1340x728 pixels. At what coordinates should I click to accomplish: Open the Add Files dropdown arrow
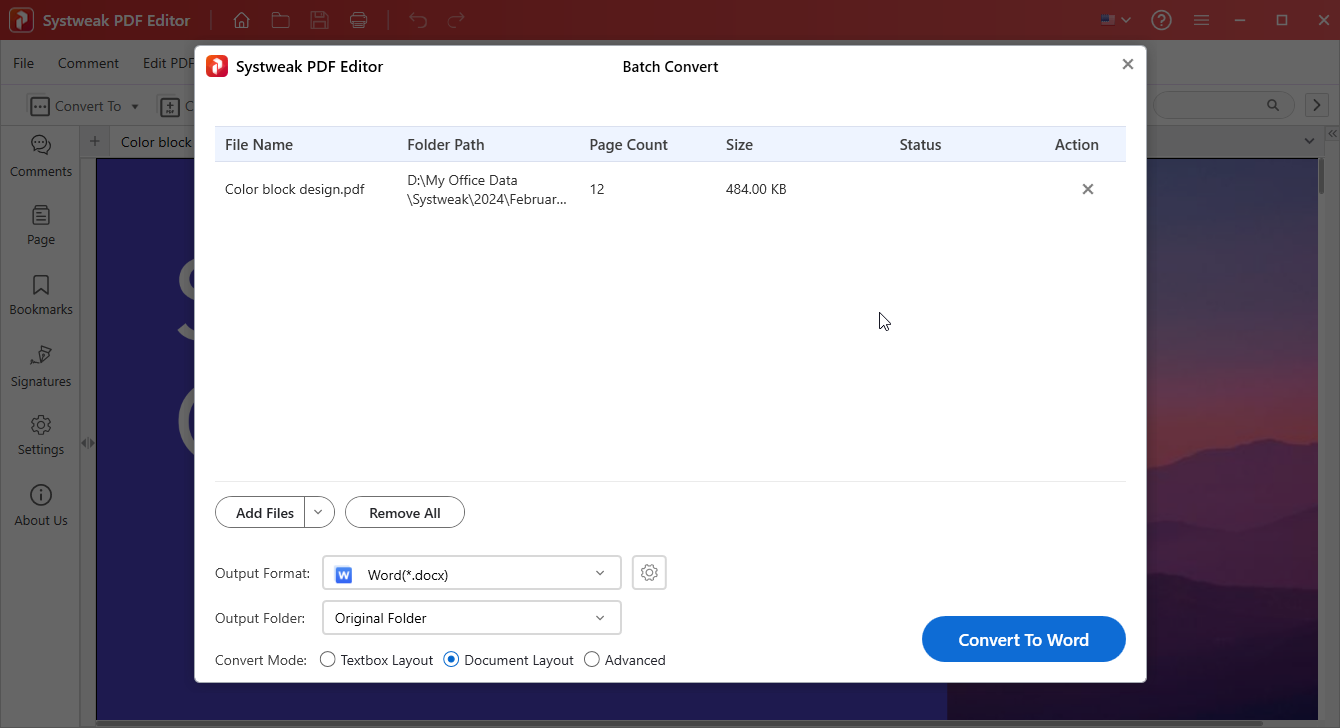point(318,512)
